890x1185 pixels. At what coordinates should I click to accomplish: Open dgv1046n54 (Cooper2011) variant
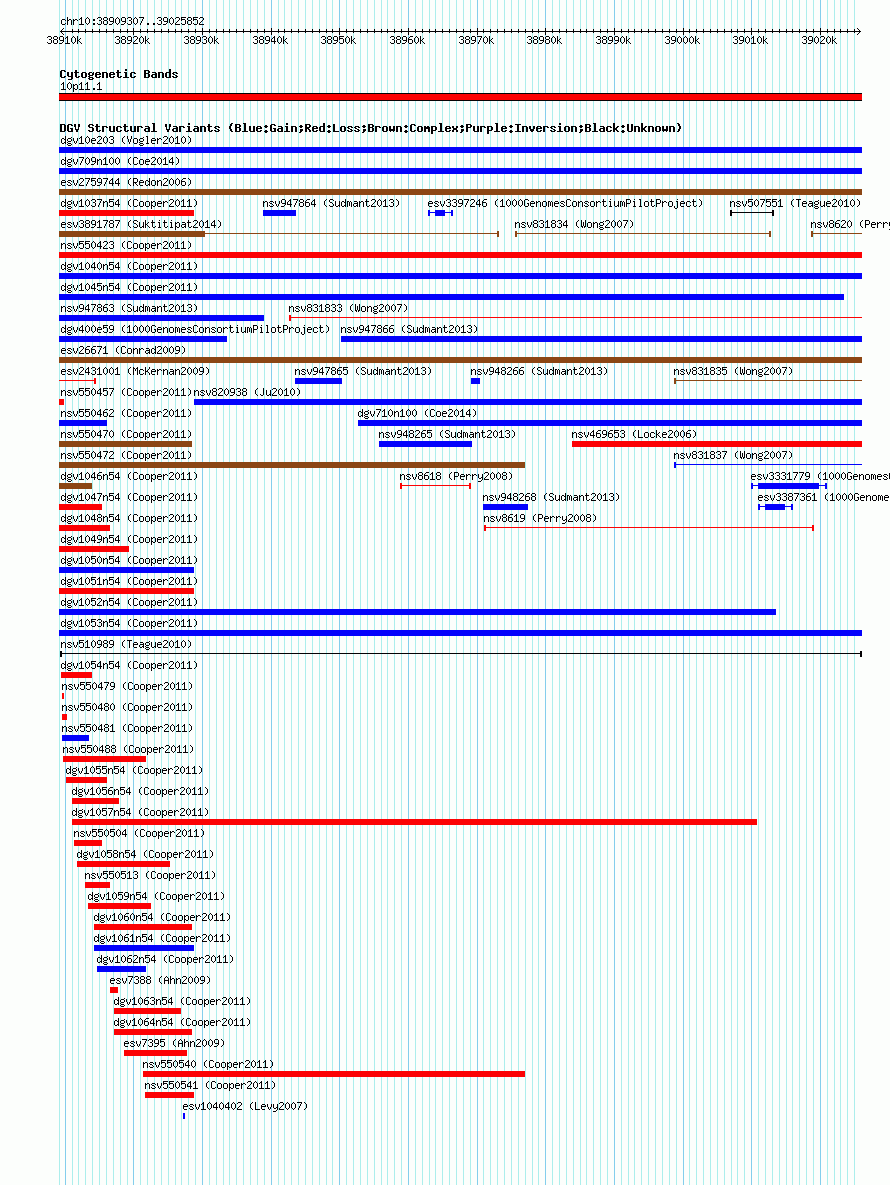coord(128,477)
